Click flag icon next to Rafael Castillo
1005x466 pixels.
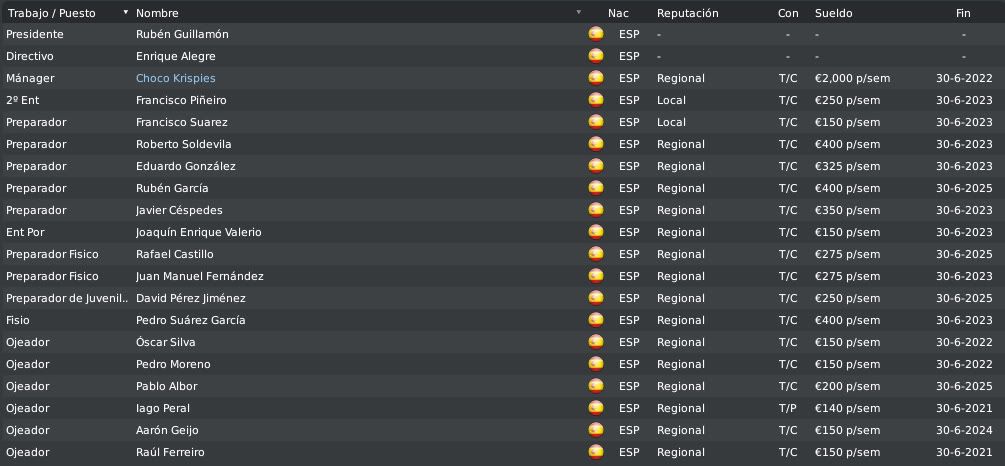596,254
